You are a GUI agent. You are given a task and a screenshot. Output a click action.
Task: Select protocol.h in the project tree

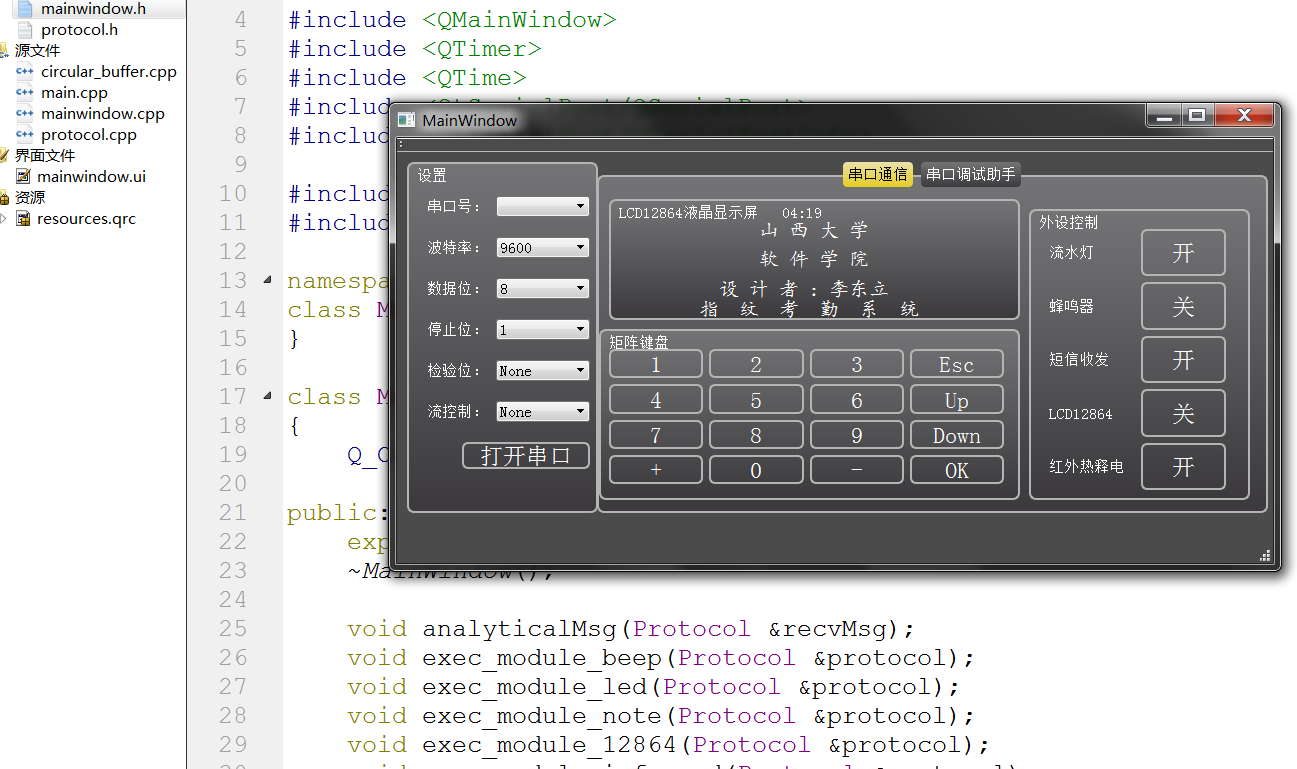[79, 30]
